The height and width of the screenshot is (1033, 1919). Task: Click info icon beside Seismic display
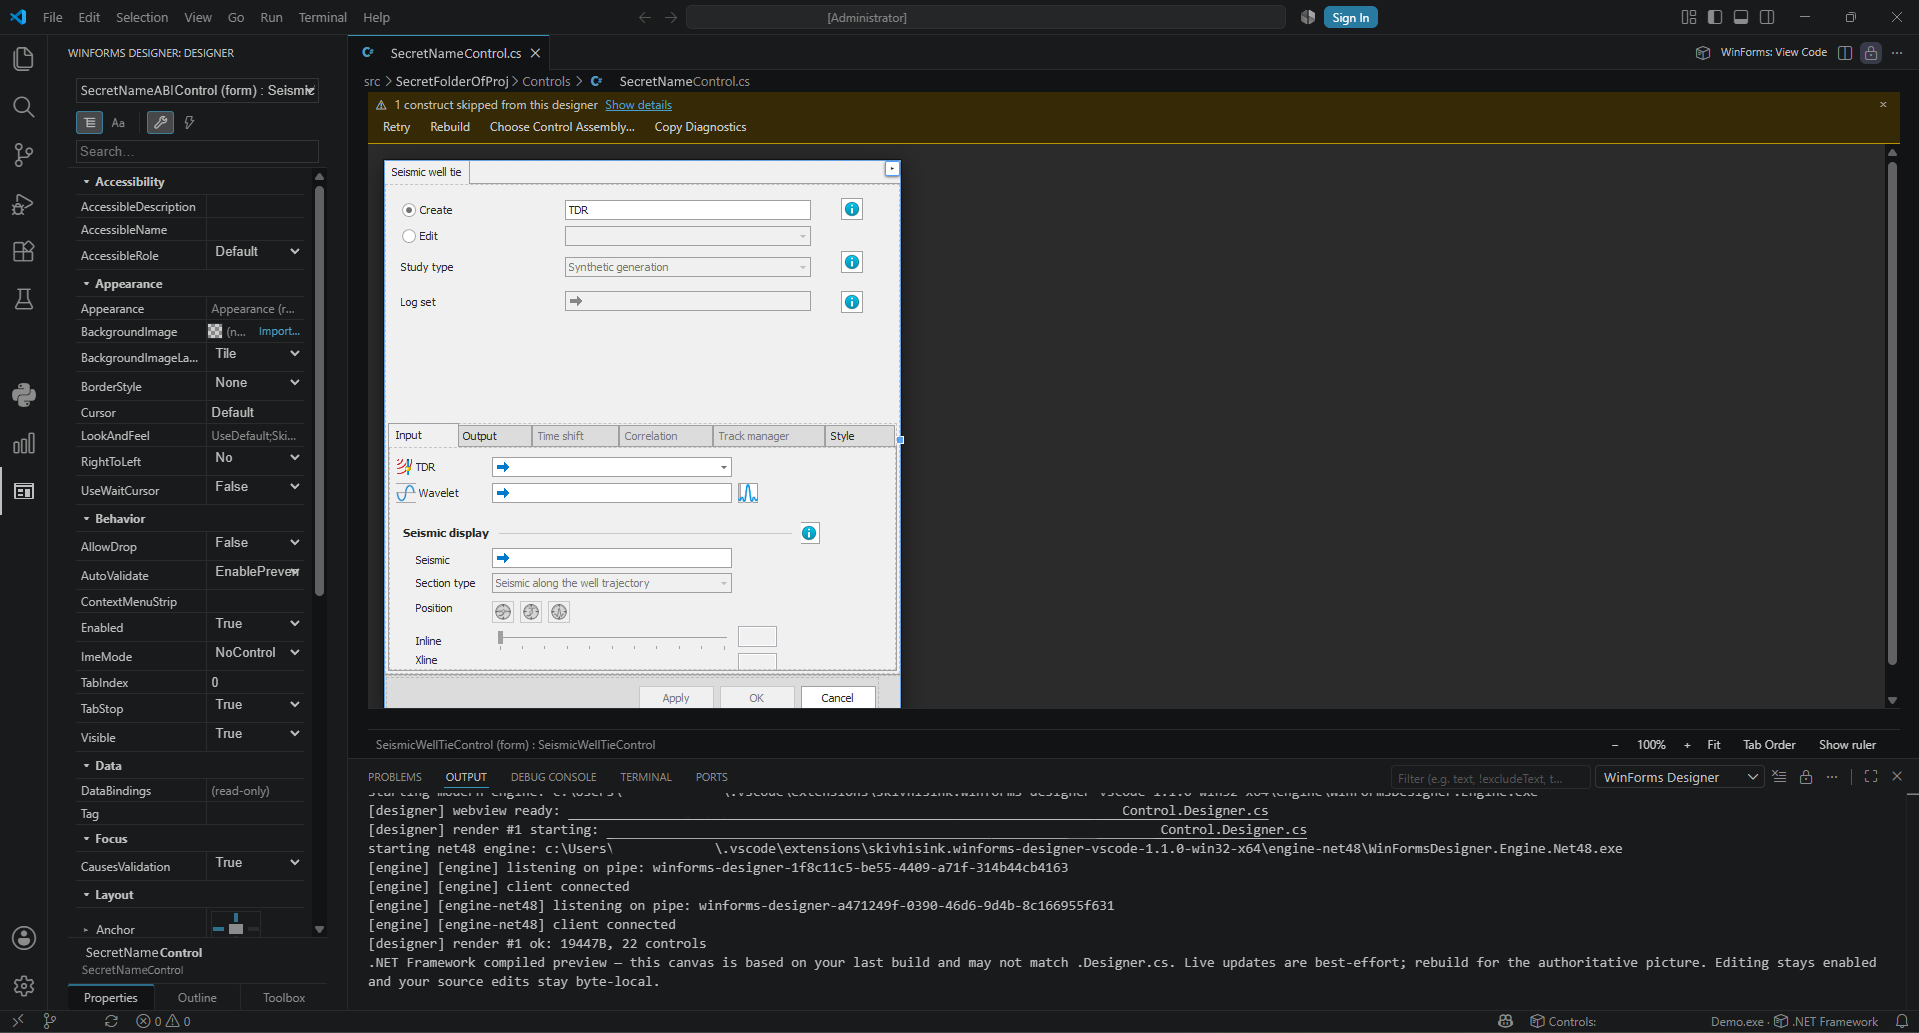(809, 533)
